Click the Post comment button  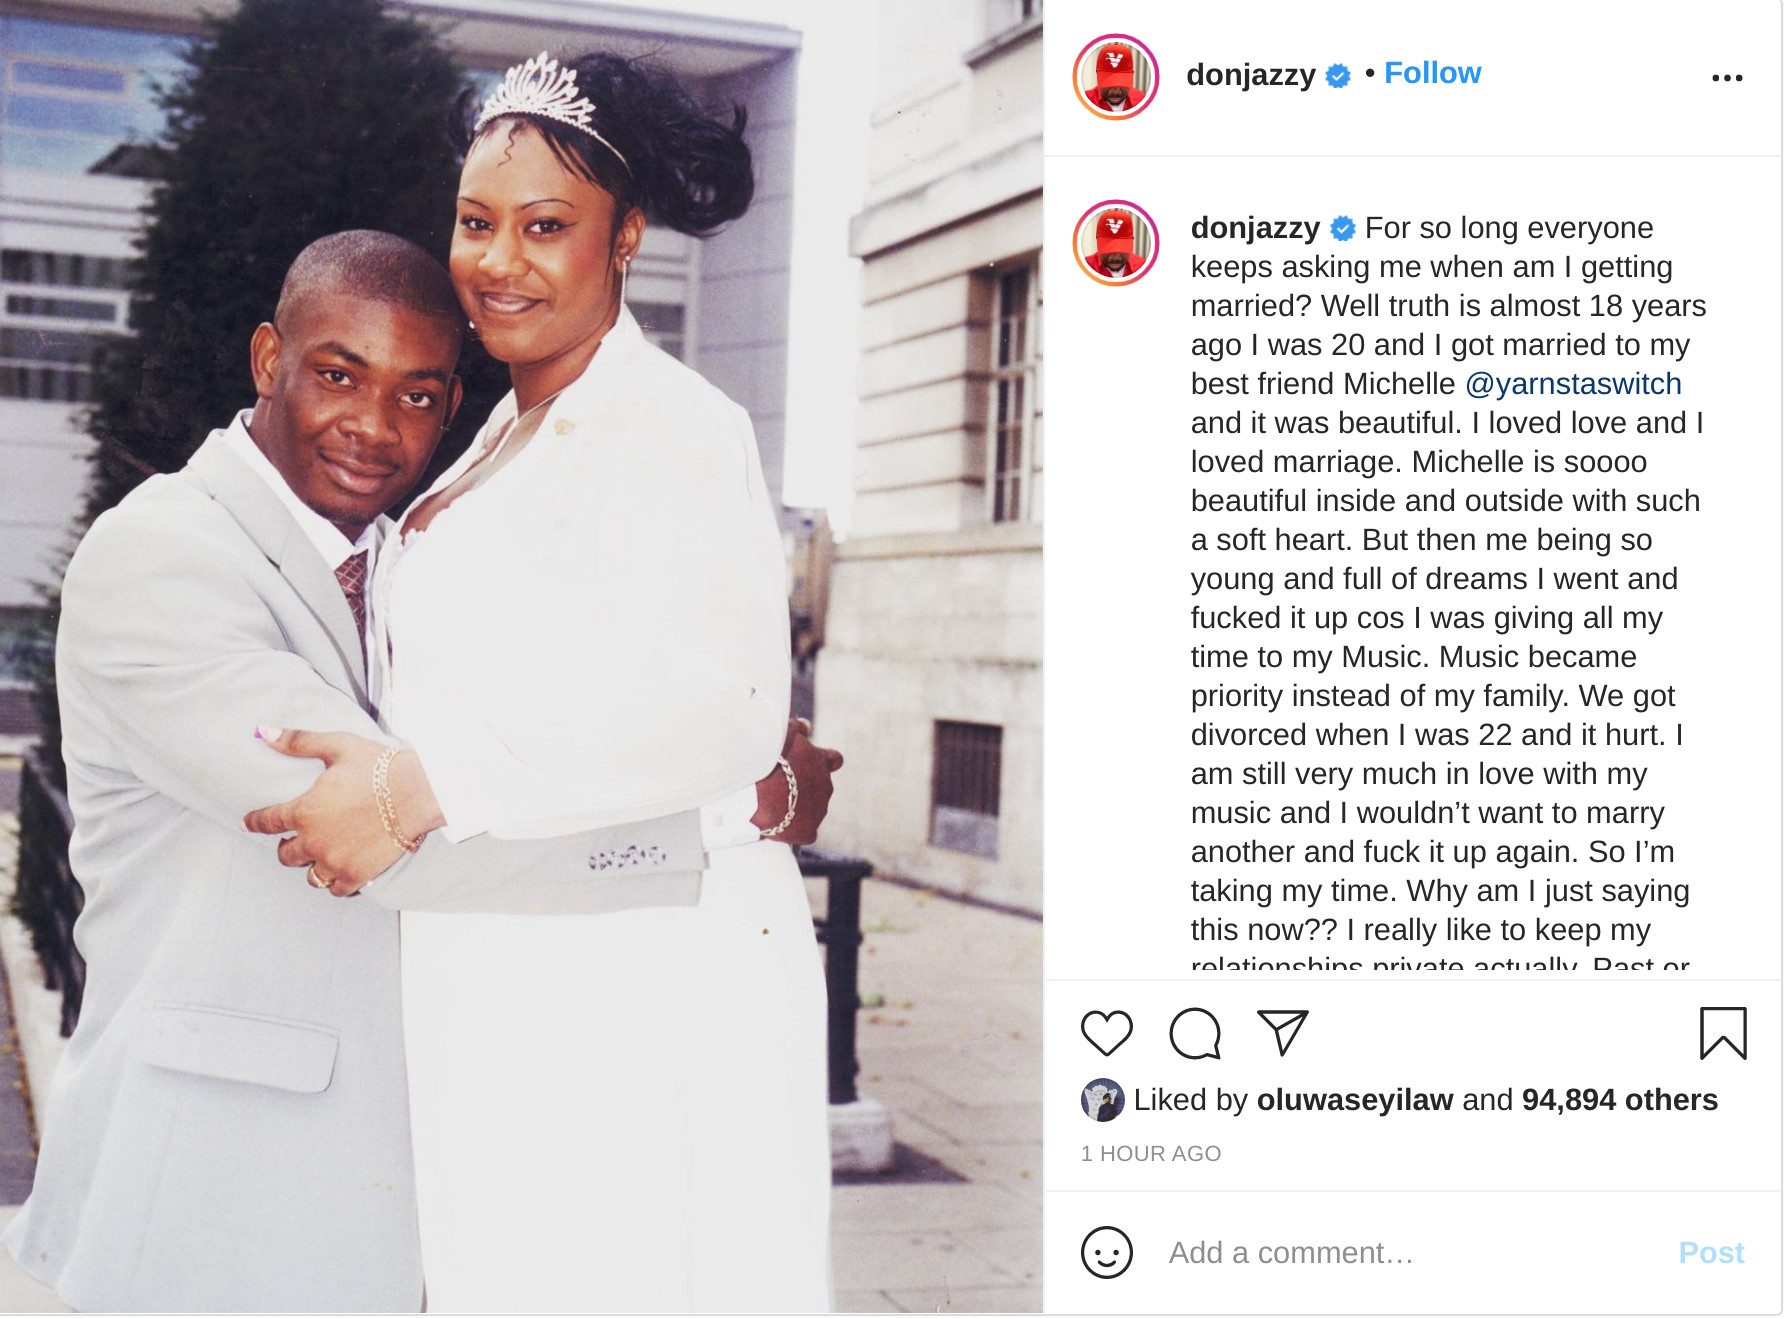1711,1253
